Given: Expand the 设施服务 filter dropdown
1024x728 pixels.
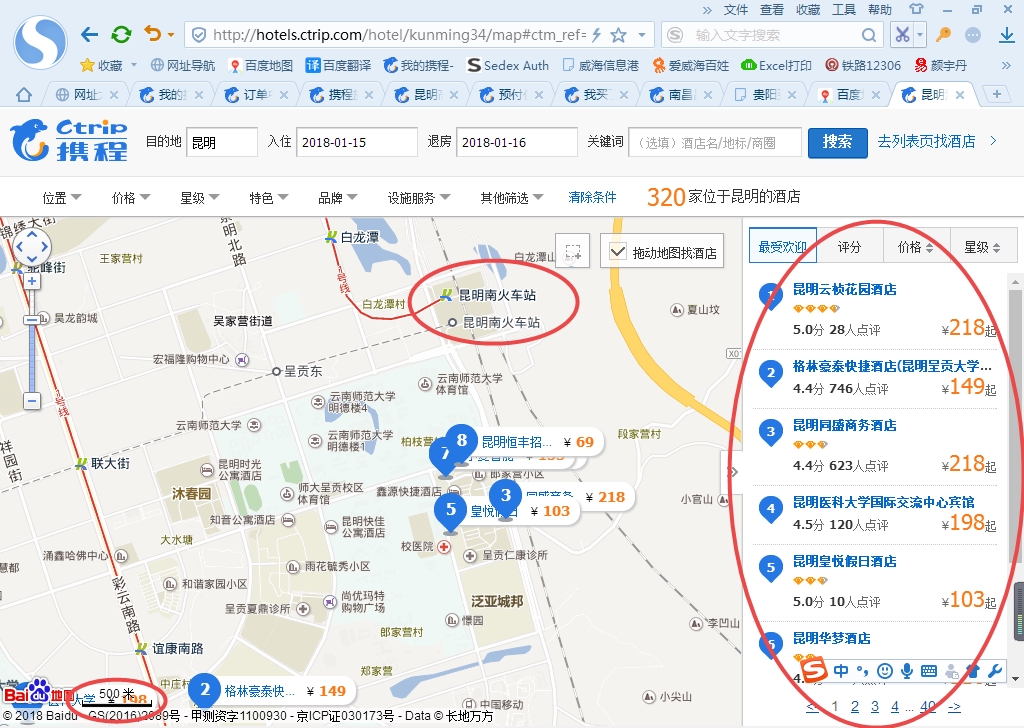Looking at the screenshot, I should (419, 197).
